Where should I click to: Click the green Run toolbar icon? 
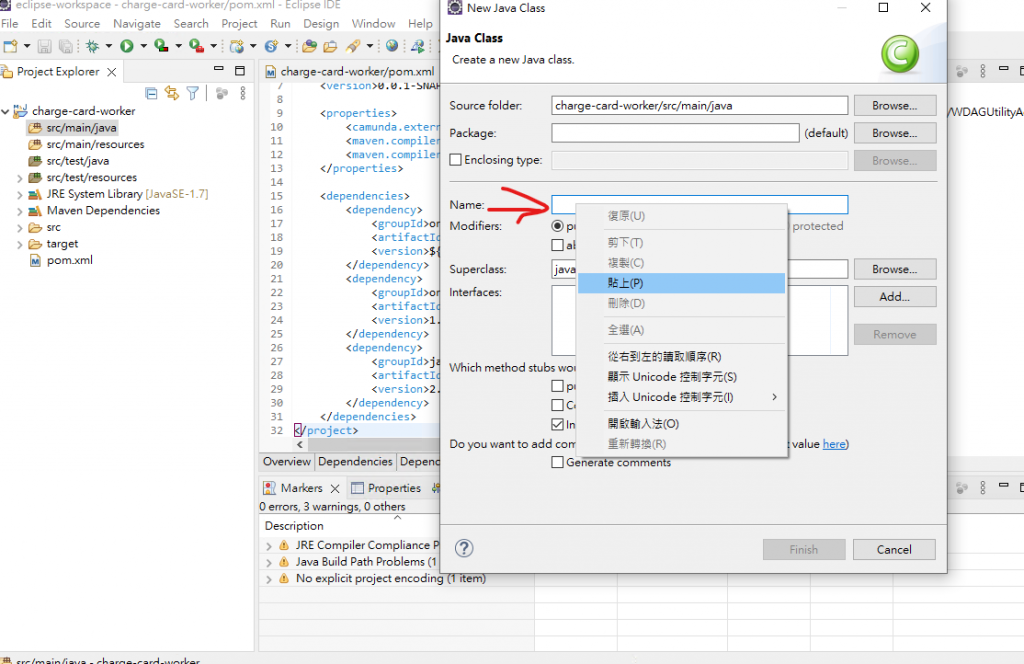(x=127, y=46)
